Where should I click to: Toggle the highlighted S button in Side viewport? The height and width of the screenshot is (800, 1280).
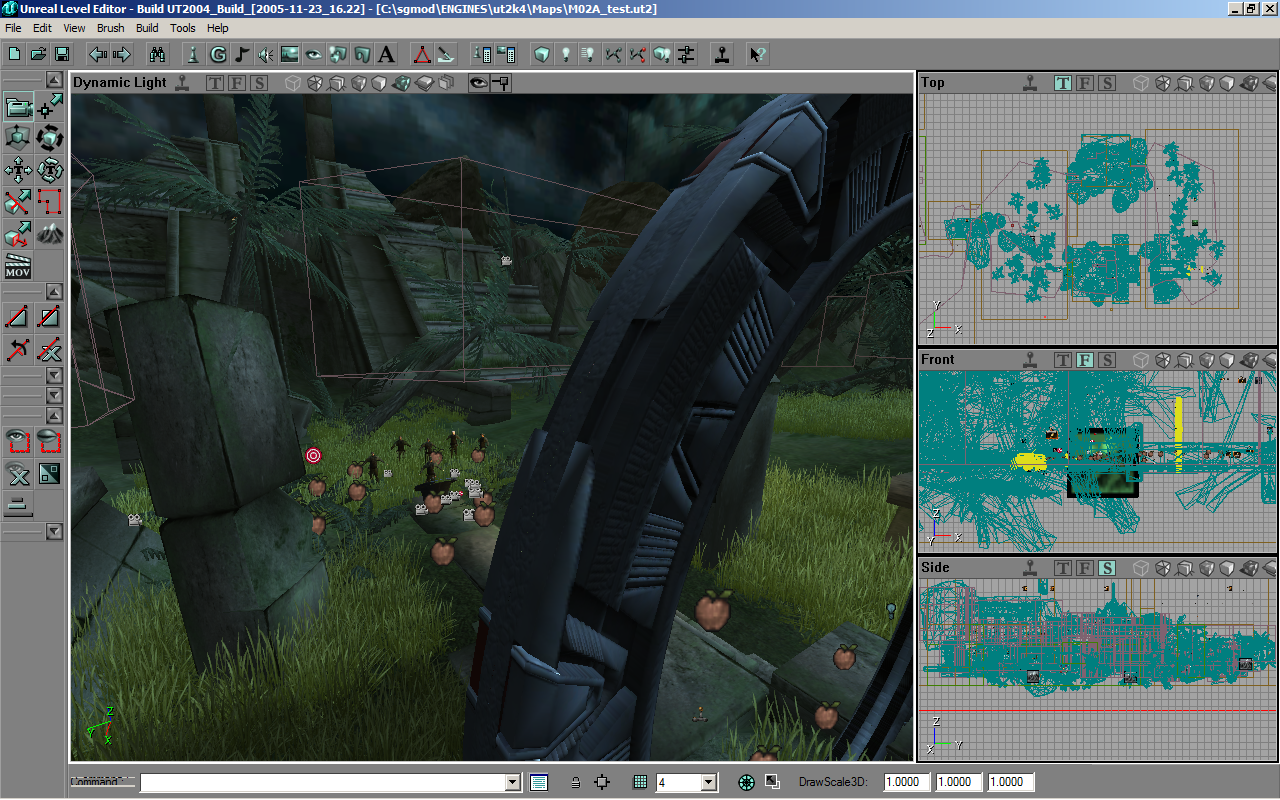(1107, 568)
